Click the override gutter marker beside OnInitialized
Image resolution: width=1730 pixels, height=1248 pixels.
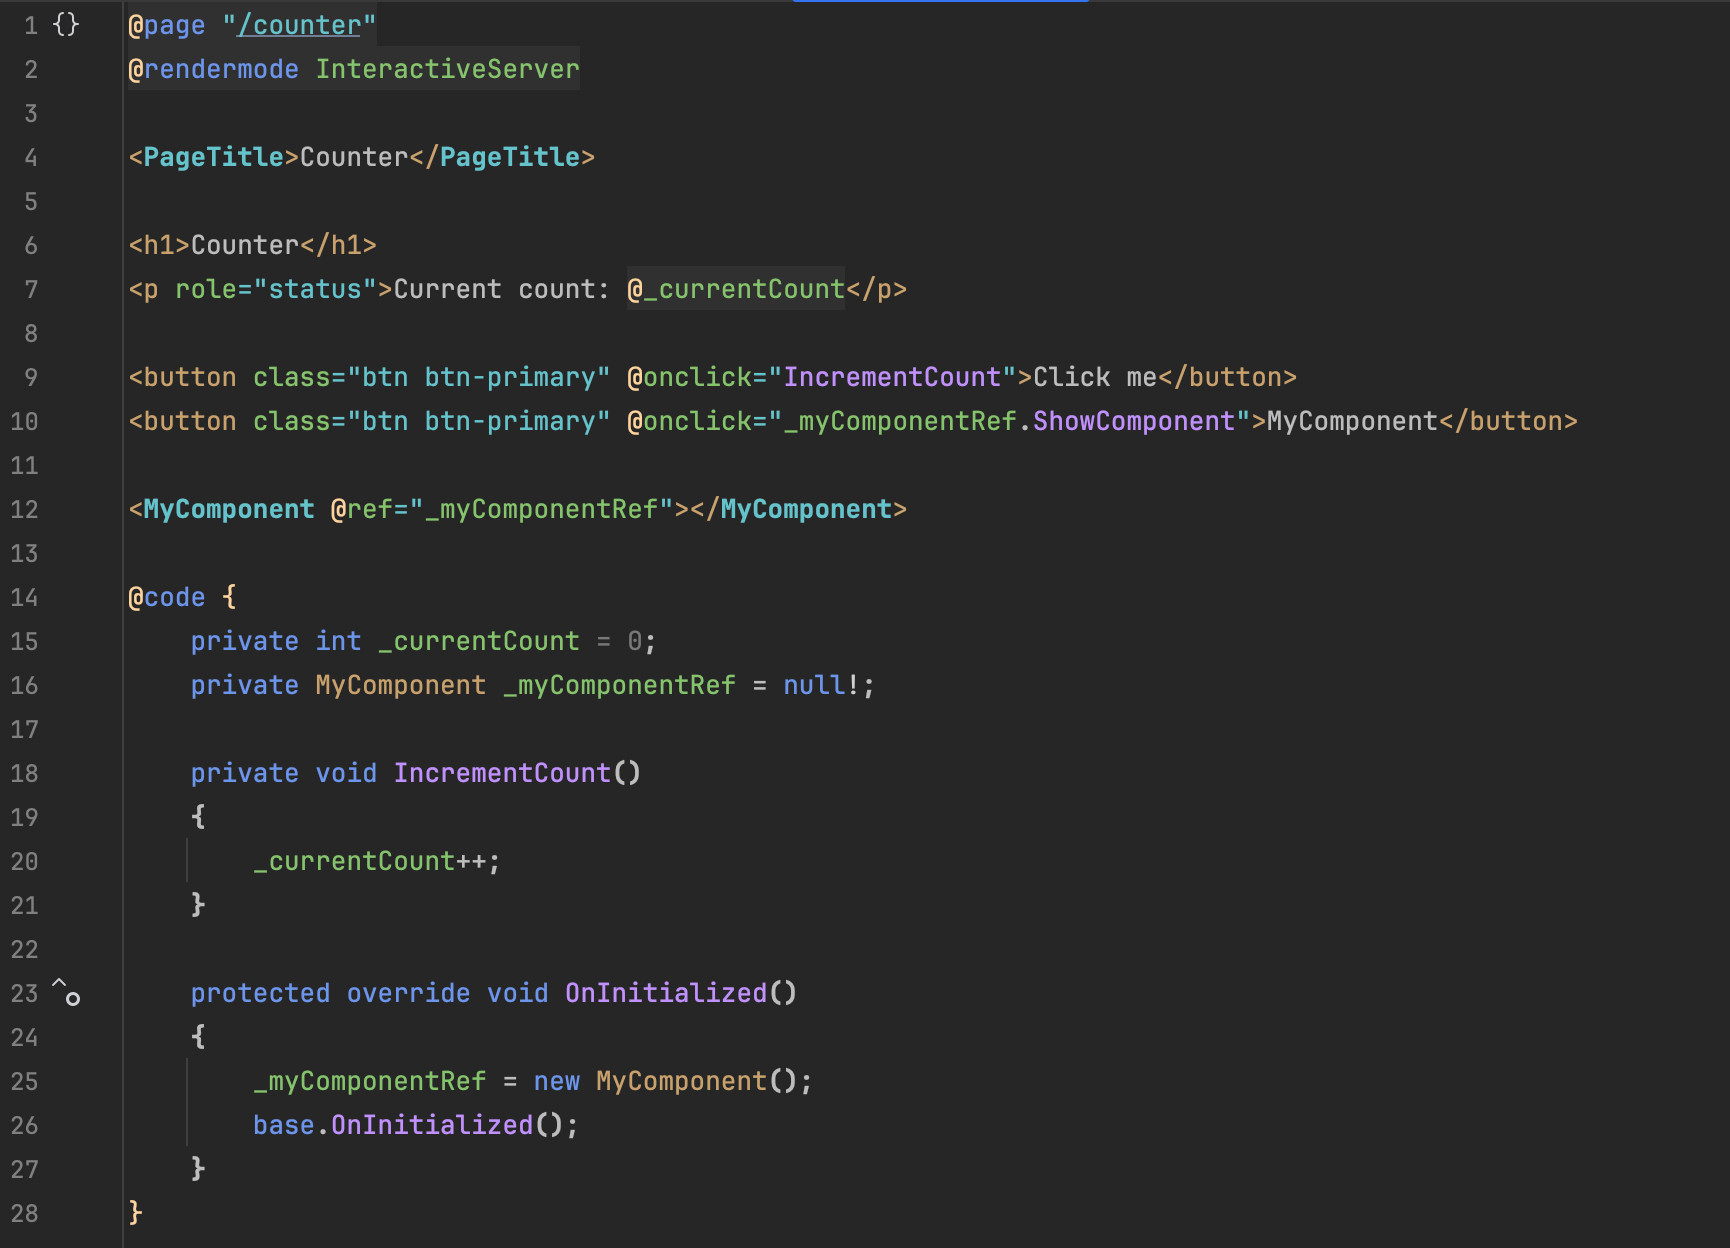[66, 992]
